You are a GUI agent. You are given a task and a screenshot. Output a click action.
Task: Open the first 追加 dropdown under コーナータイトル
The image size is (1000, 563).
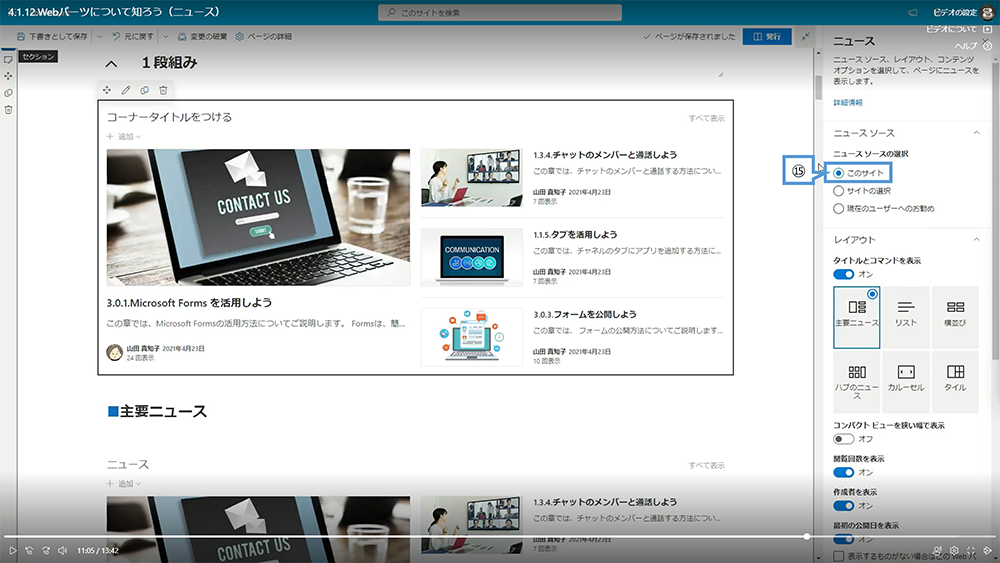tap(124, 136)
